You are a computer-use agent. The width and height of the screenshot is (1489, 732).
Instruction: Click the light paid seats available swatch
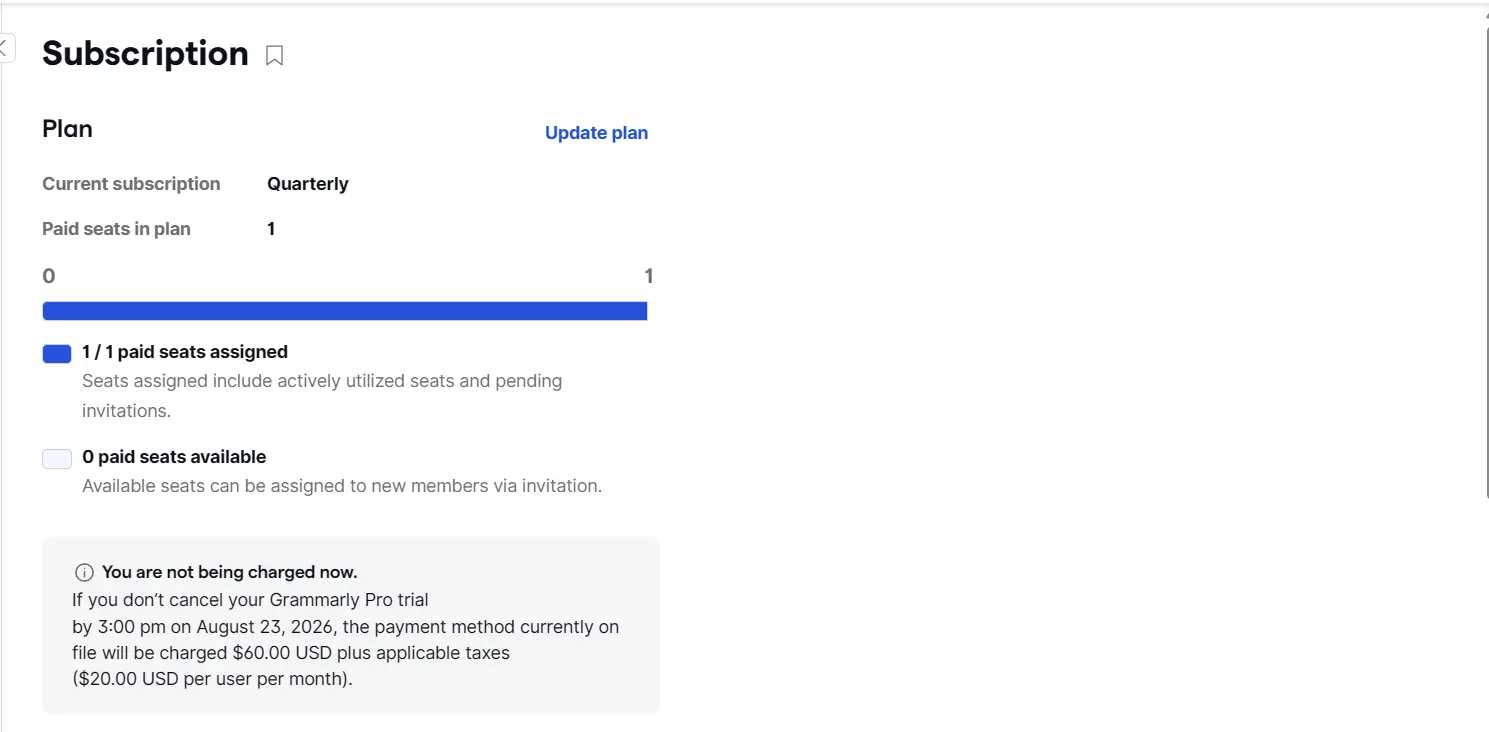click(x=57, y=459)
